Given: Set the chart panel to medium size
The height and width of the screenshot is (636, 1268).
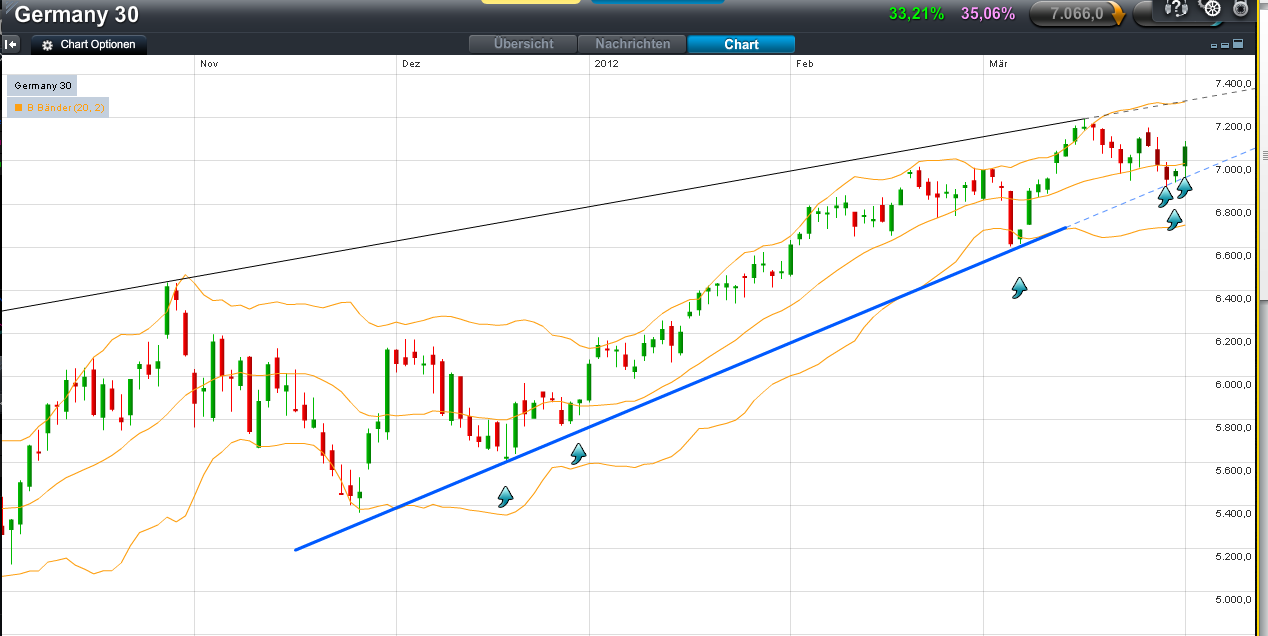Looking at the screenshot, I should [1225, 45].
